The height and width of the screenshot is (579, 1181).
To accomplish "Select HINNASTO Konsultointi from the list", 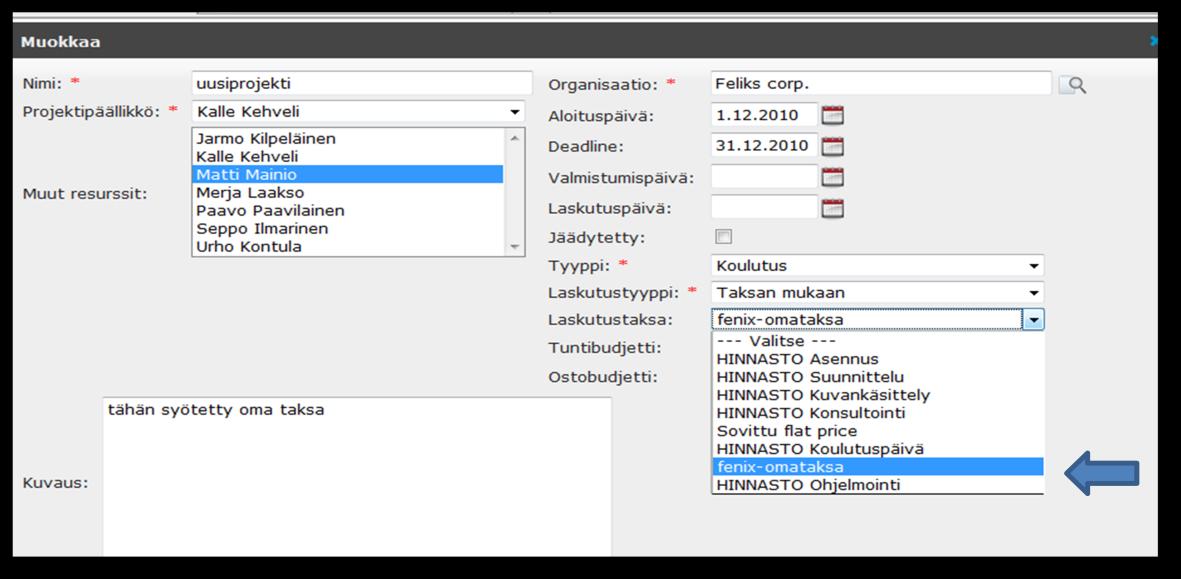I will (x=877, y=413).
